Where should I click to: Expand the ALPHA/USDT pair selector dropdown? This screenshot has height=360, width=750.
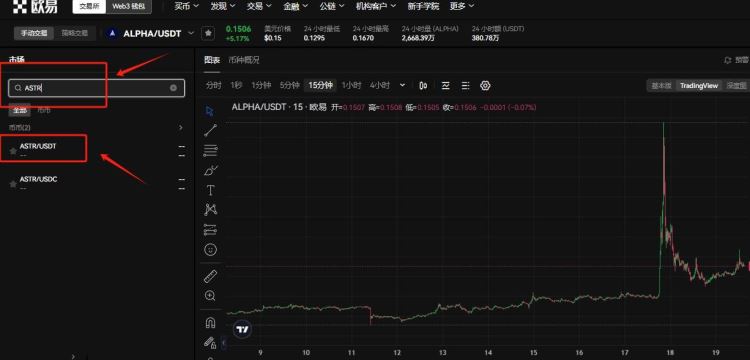(x=191, y=33)
